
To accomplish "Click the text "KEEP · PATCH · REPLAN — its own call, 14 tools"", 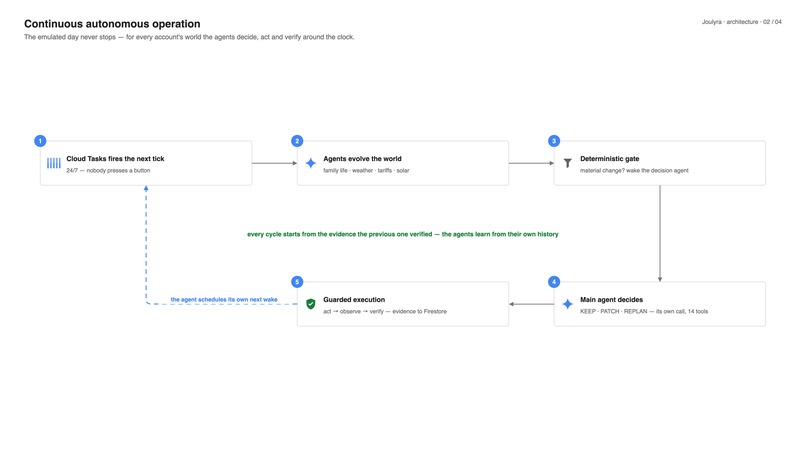I will pyautogui.click(x=644, y=311).
